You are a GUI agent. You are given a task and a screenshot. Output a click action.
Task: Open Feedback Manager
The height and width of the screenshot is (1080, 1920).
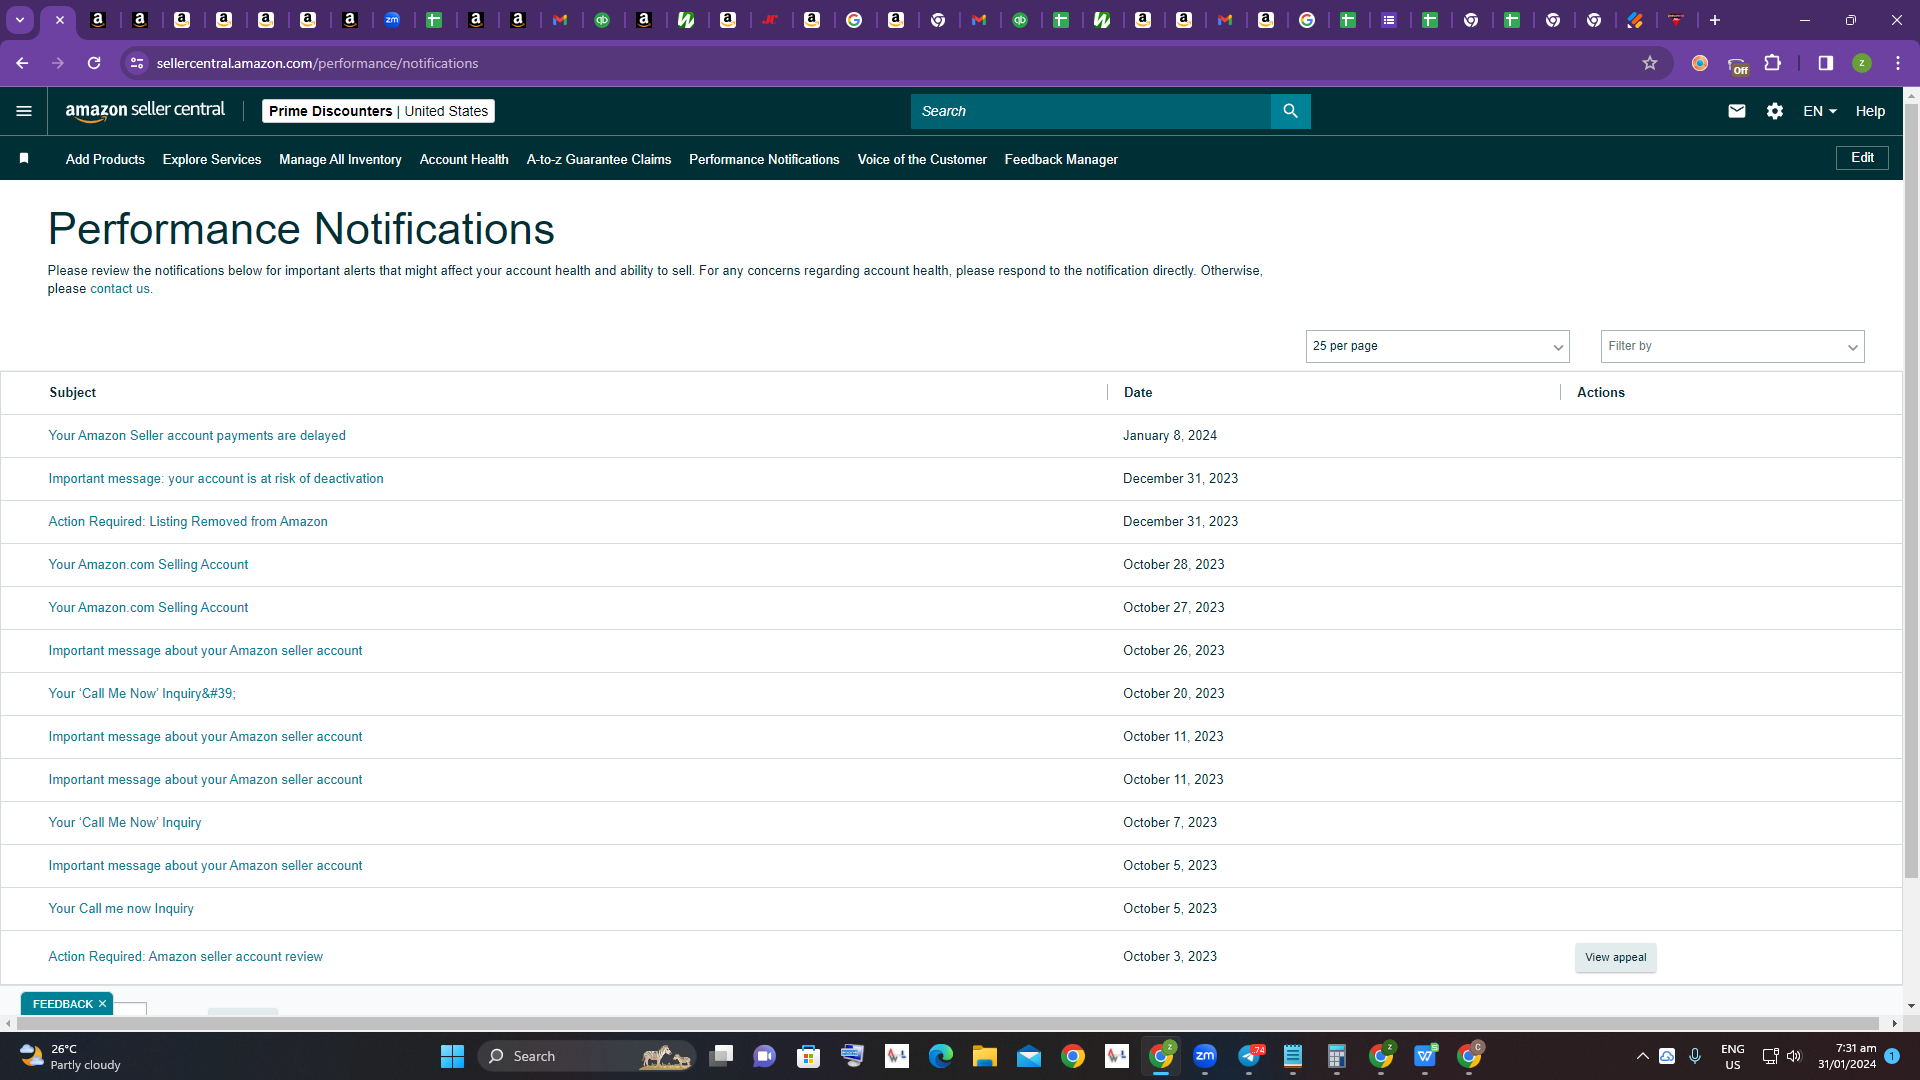1061,159
